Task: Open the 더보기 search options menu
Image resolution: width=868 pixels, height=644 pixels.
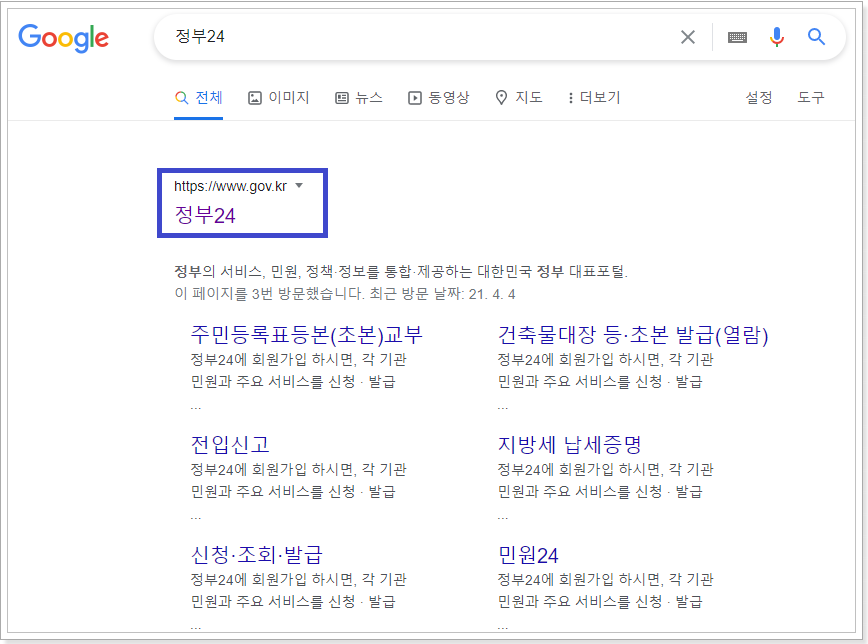Action: point(594,97)
